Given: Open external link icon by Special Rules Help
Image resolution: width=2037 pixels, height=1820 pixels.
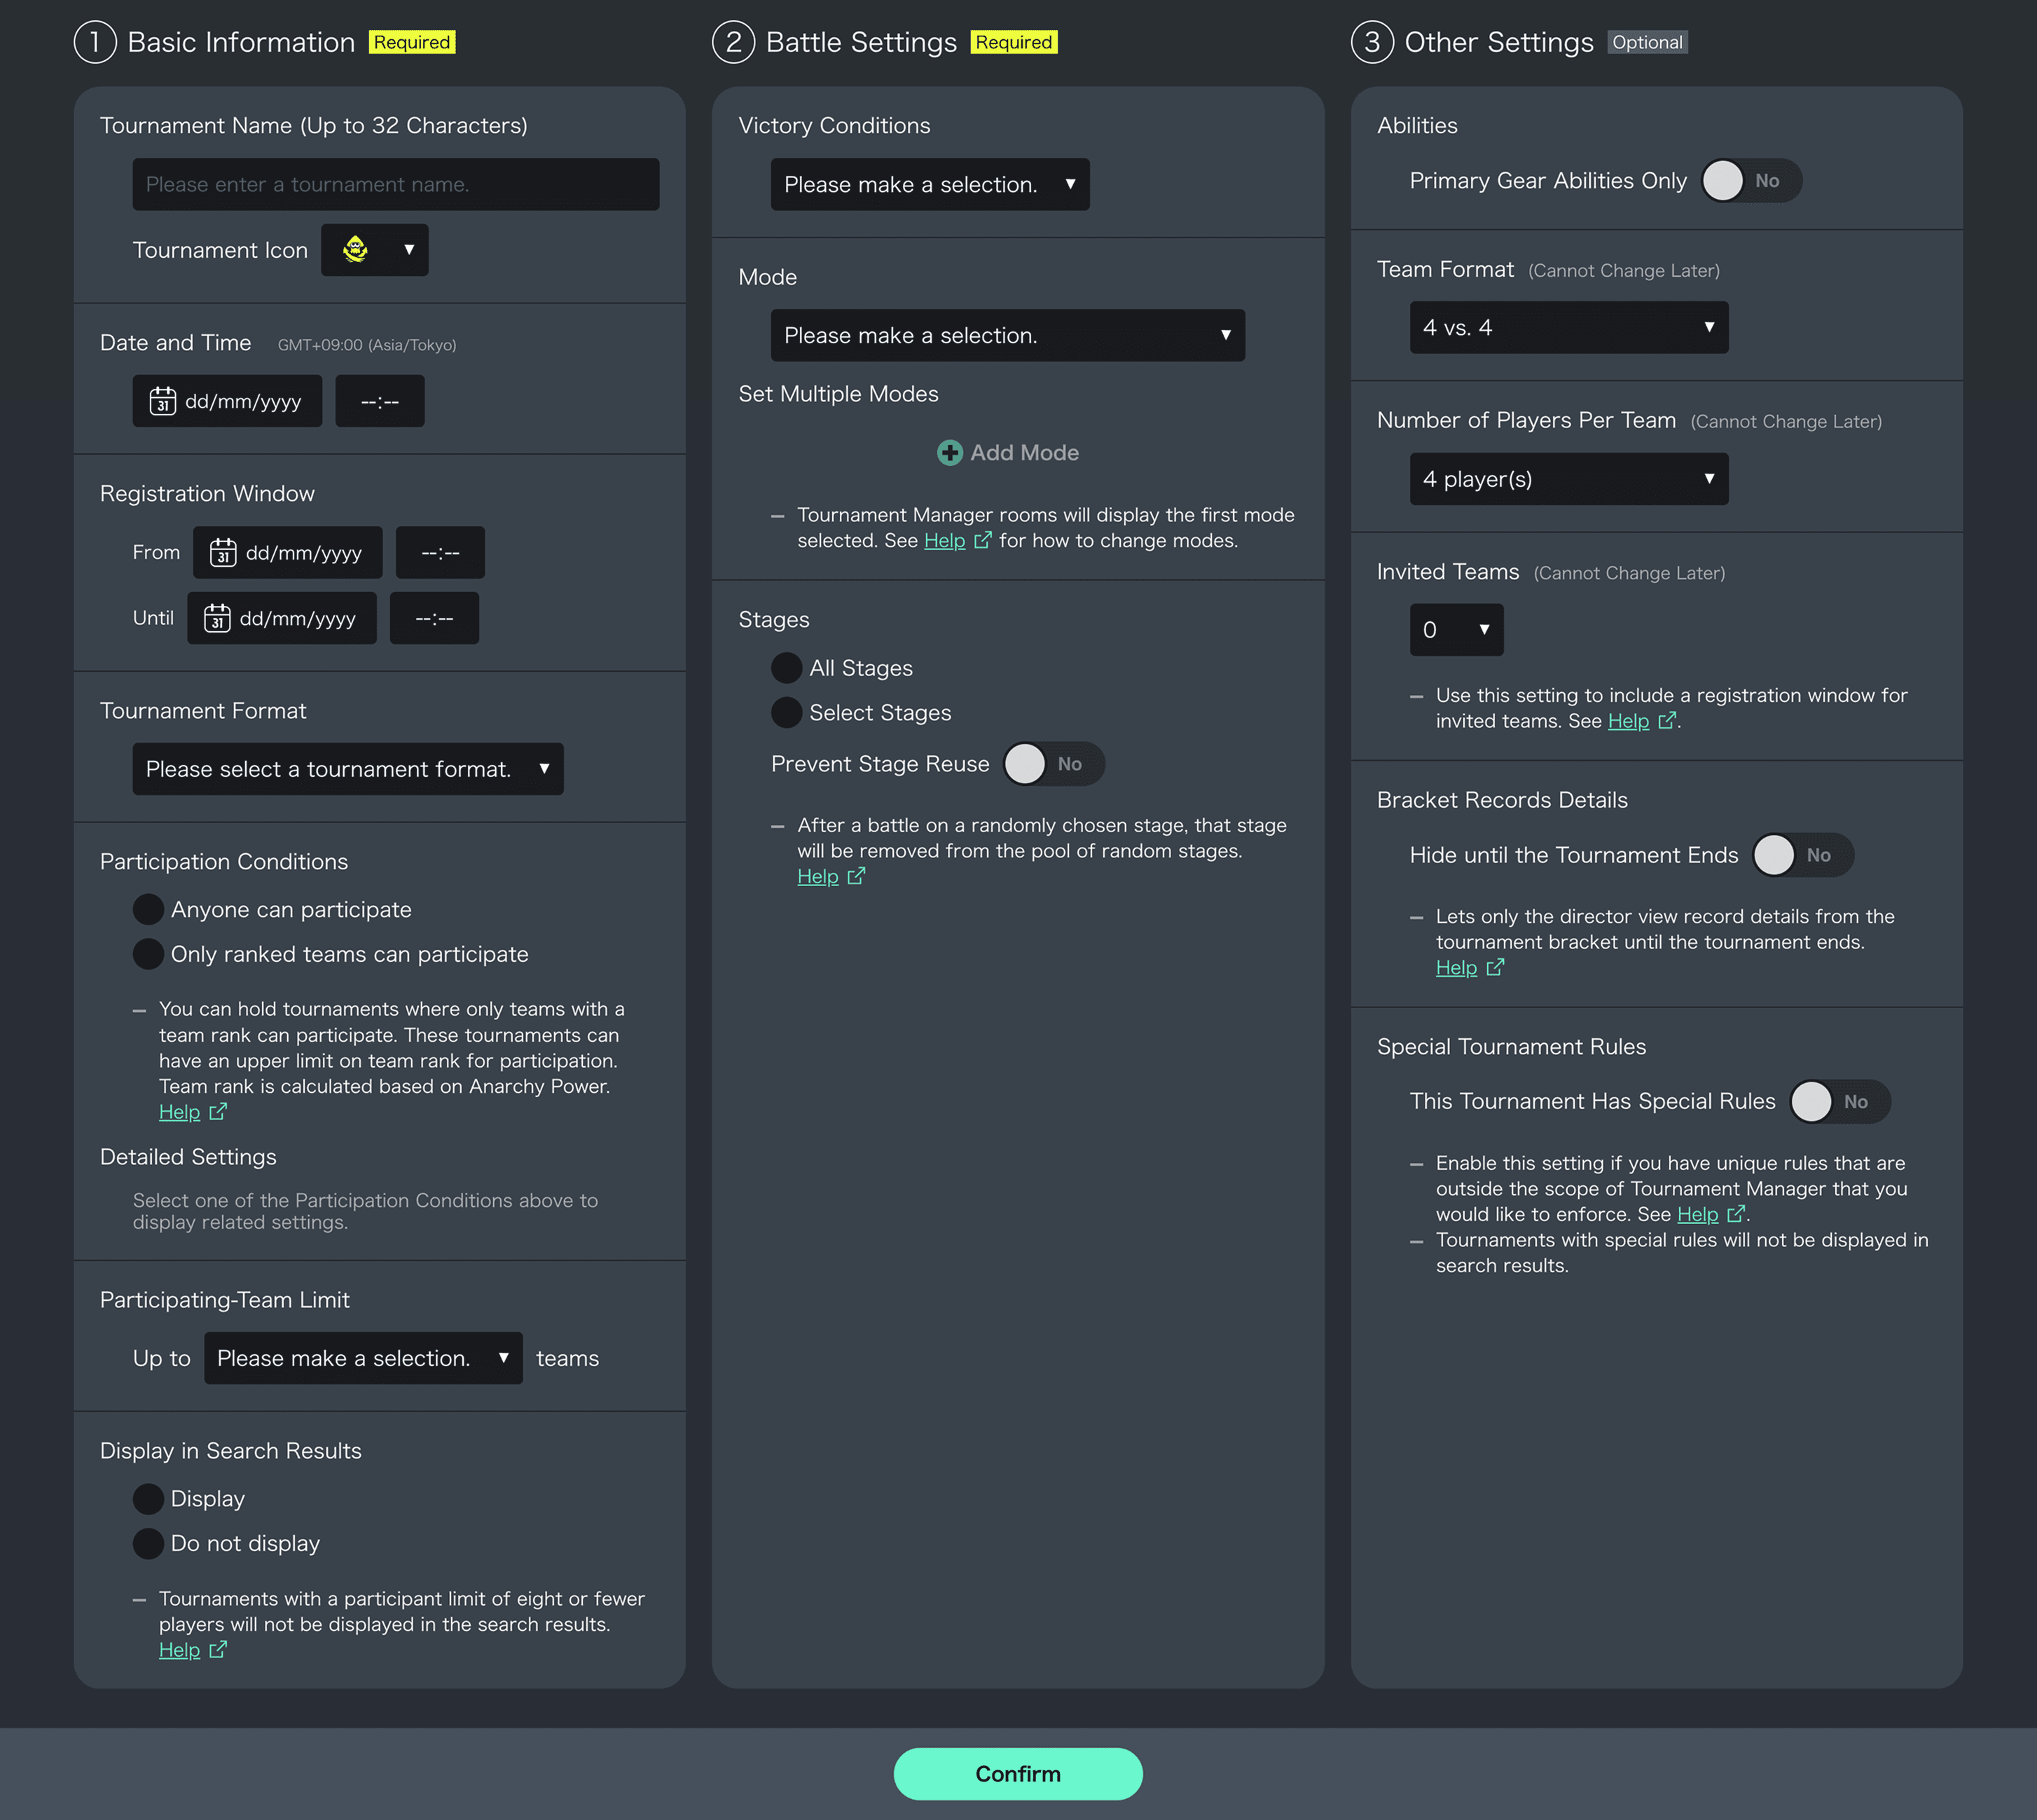Looking at the screenshot, I should pos(1736,1215).
